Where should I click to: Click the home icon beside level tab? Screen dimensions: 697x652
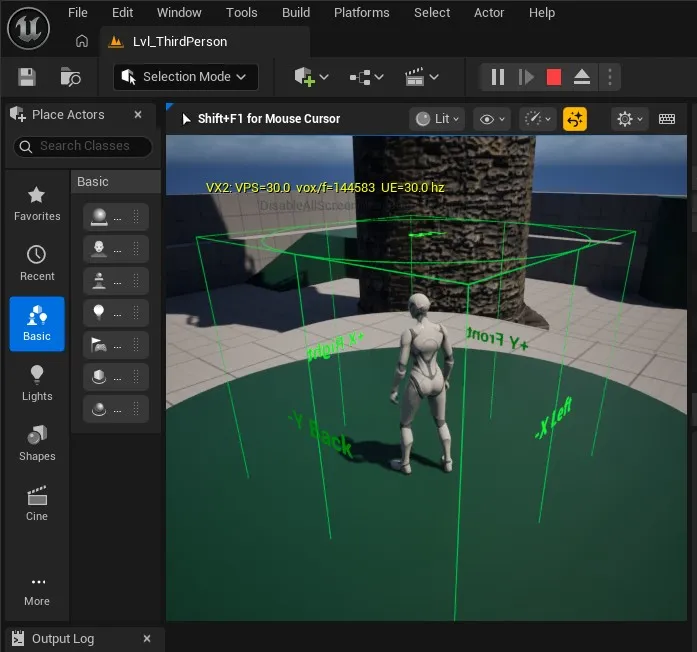[x=82, y=41]
